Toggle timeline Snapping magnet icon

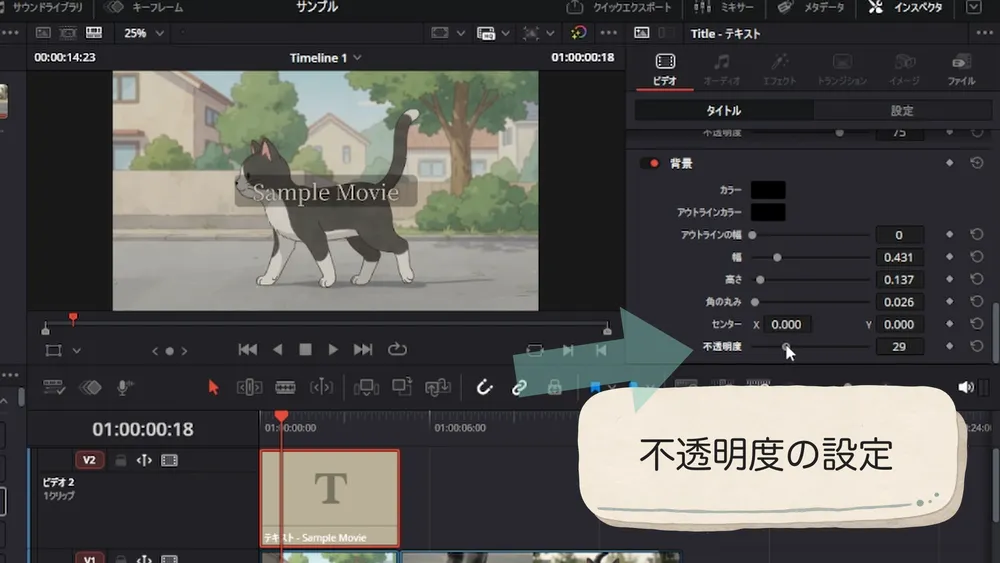point(484,387)
